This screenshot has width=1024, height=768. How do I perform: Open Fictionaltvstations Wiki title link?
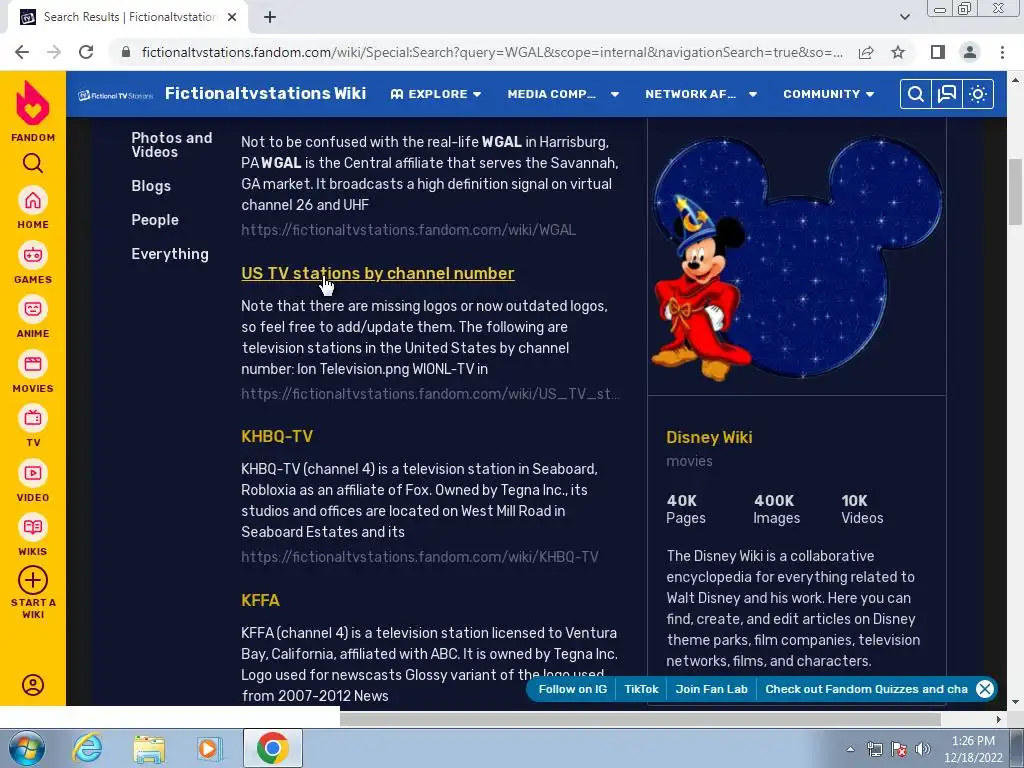pos(265,93)
